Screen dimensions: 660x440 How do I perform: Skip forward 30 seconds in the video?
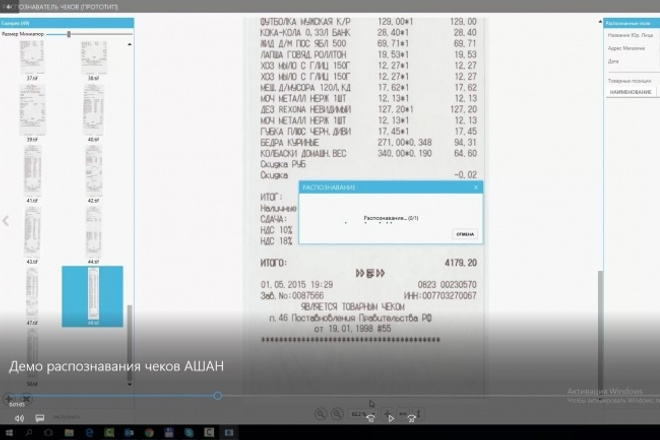[411, 418]
